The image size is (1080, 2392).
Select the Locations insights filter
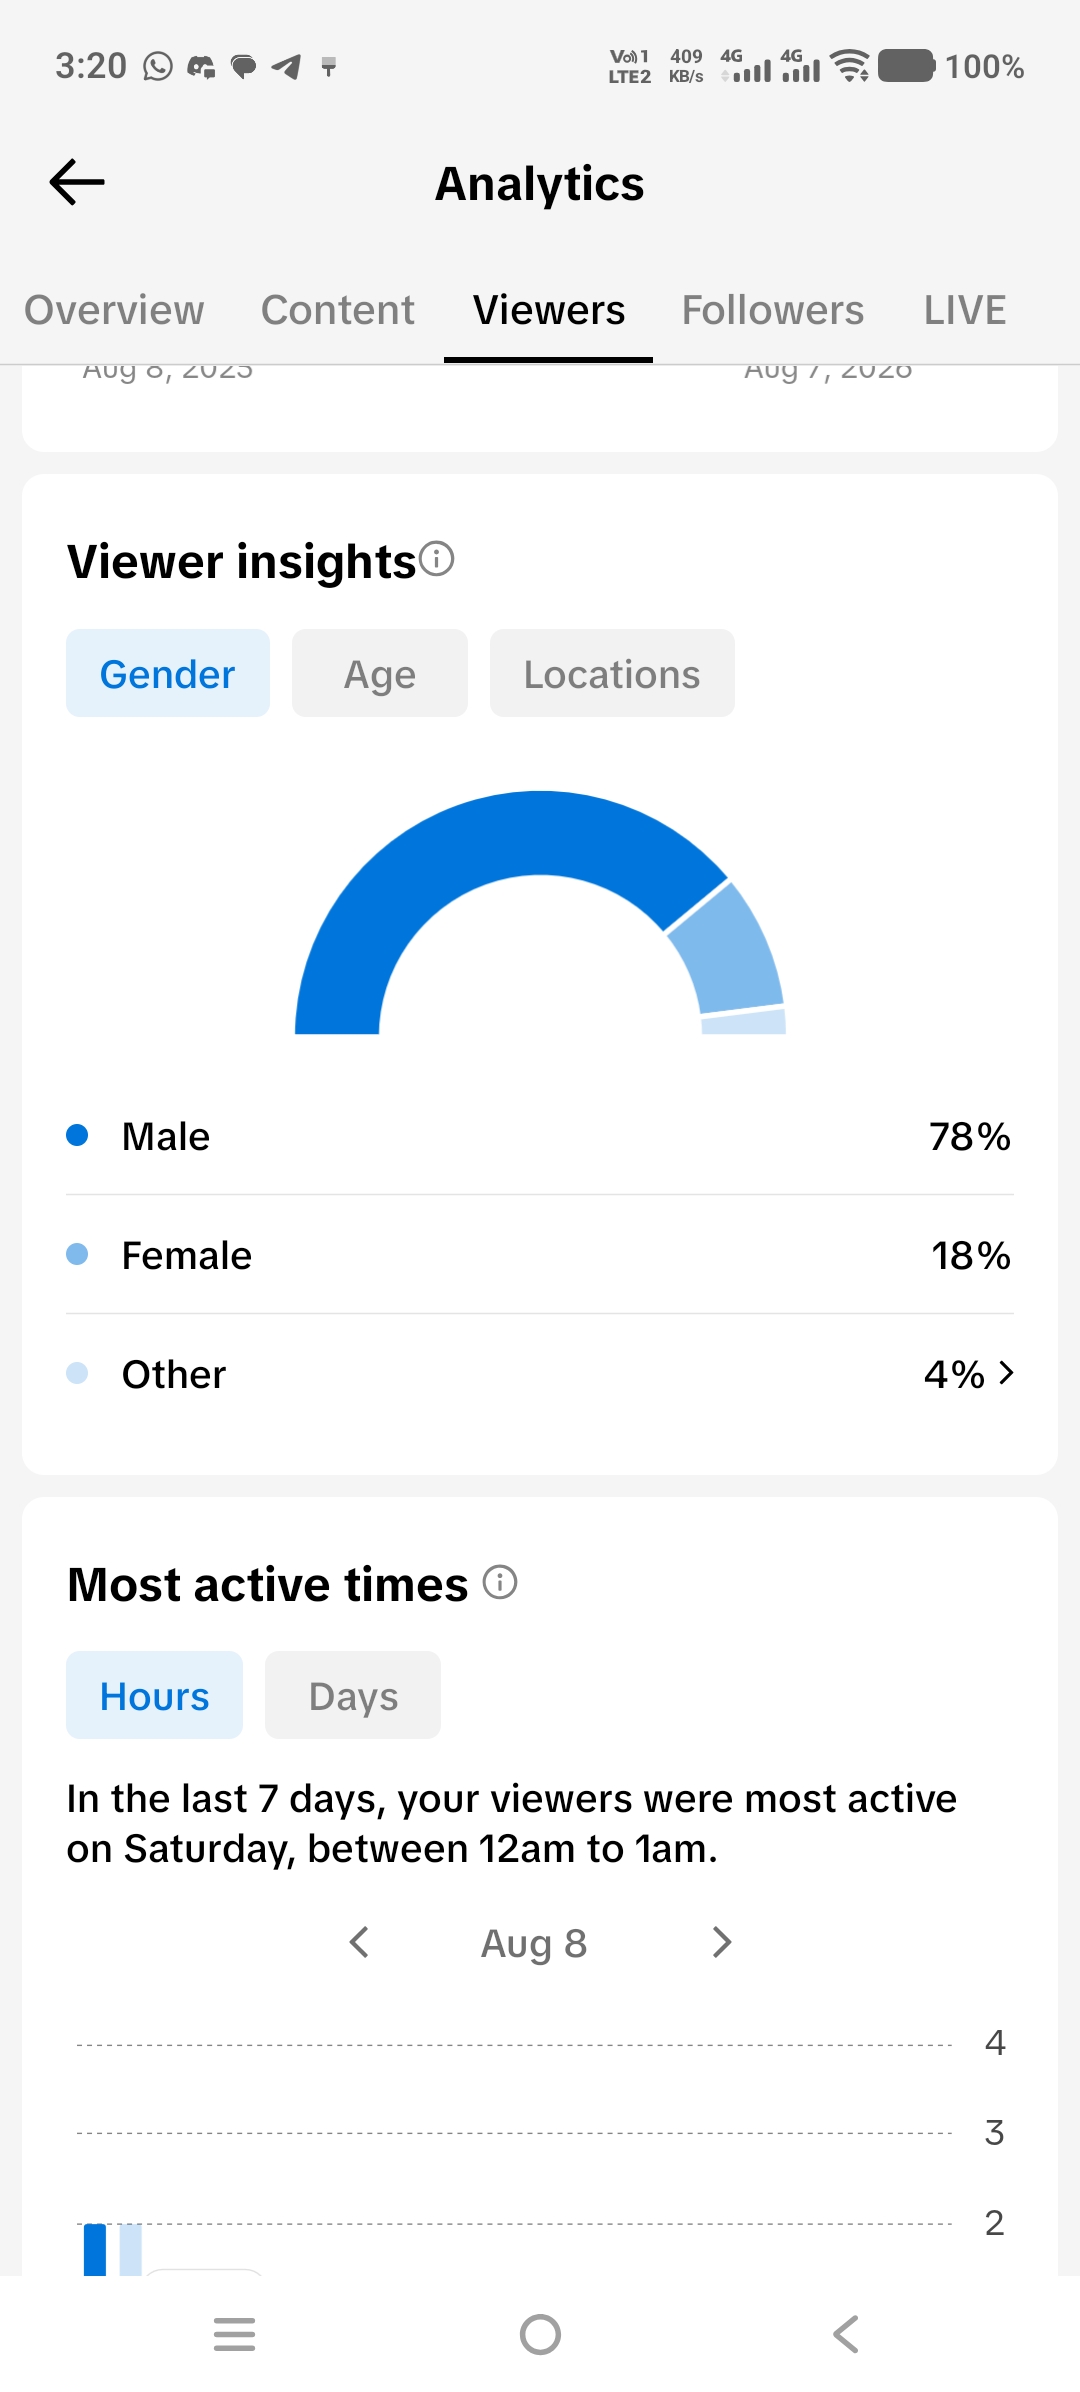click(x=612, y=673)
